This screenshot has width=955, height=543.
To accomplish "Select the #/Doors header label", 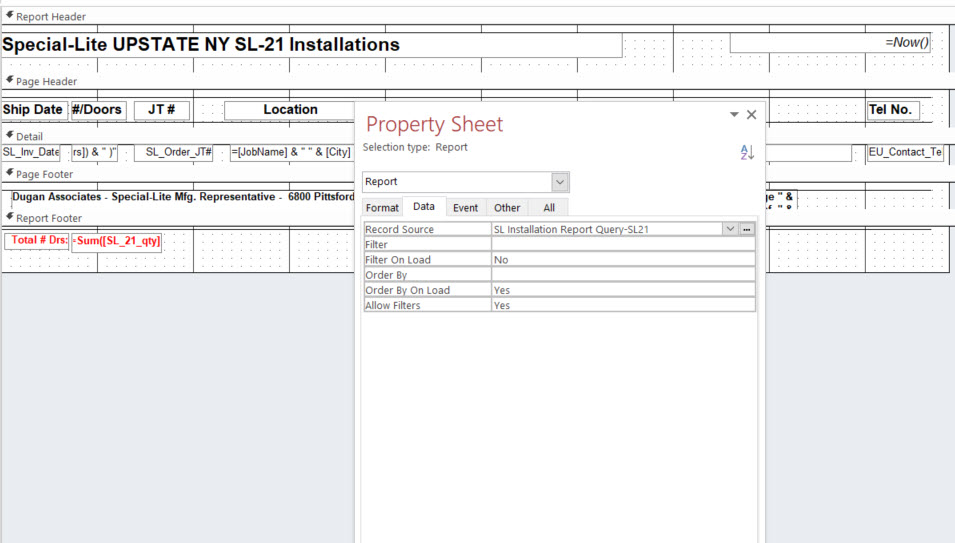I will [98, 110].
